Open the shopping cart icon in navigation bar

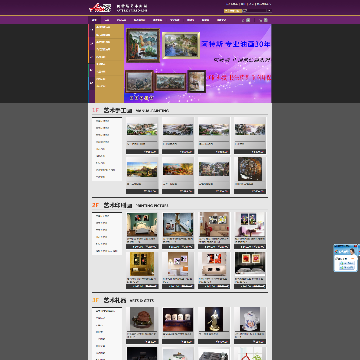tap(265, 20)
